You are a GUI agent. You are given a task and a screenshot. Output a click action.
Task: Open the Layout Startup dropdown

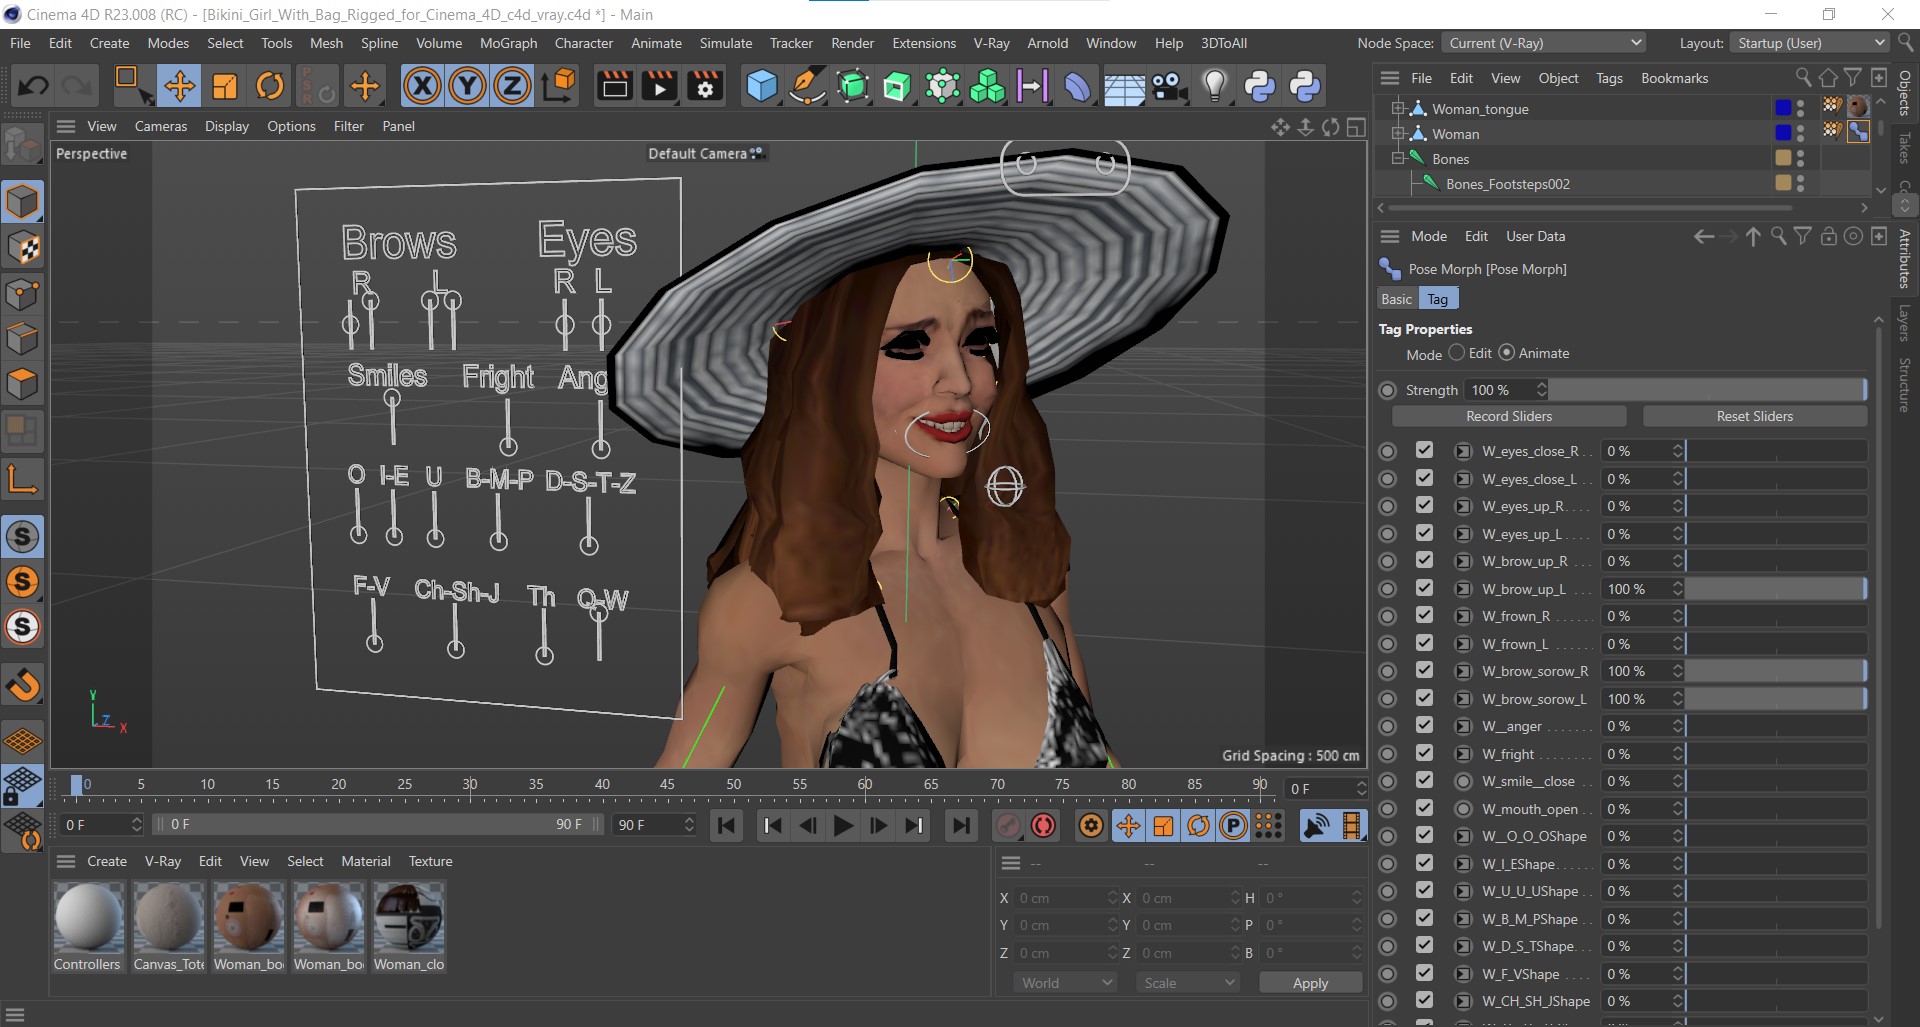pyautogui.click(x=1809, y=43)
